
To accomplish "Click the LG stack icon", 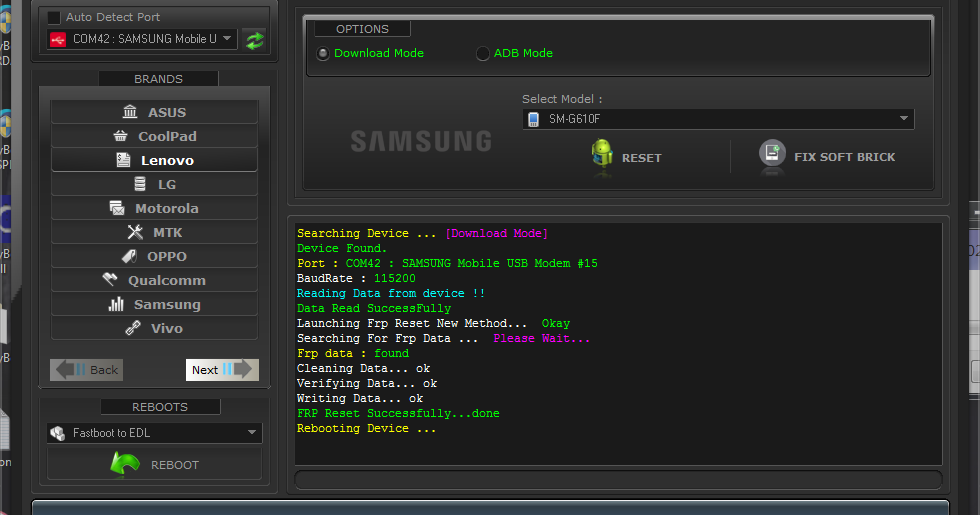I will pyautogui.click(x=140, y=184).
